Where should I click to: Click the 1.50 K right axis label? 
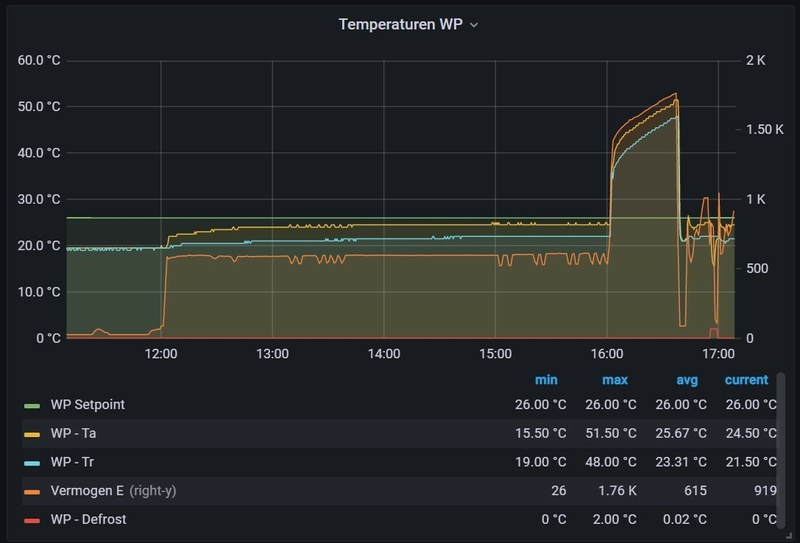pyautogui.click(x=765, y=130)
